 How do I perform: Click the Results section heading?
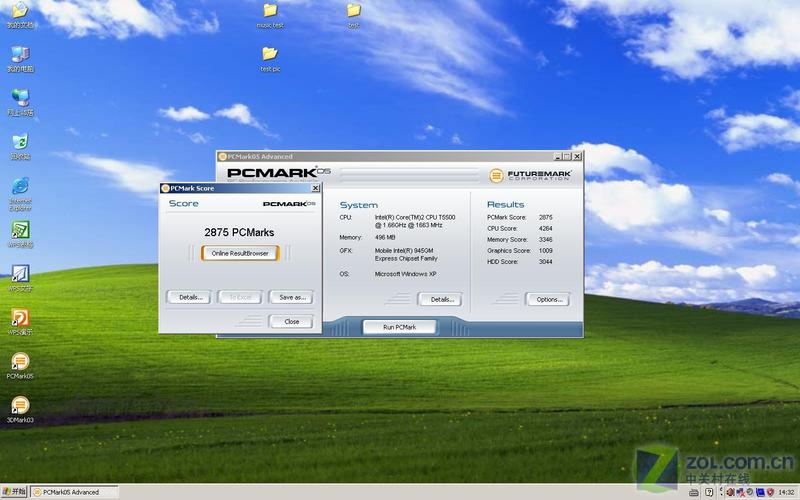pos(505,205)
